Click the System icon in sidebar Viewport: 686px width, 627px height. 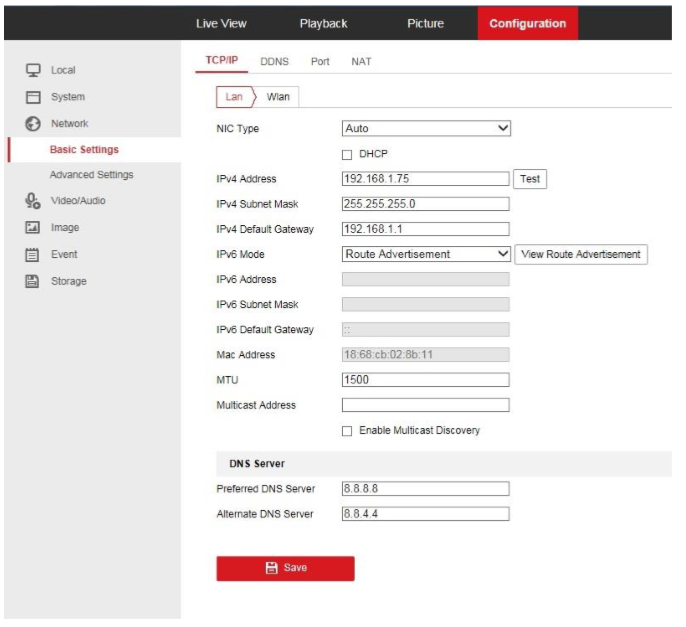click(x=32, y=97)
